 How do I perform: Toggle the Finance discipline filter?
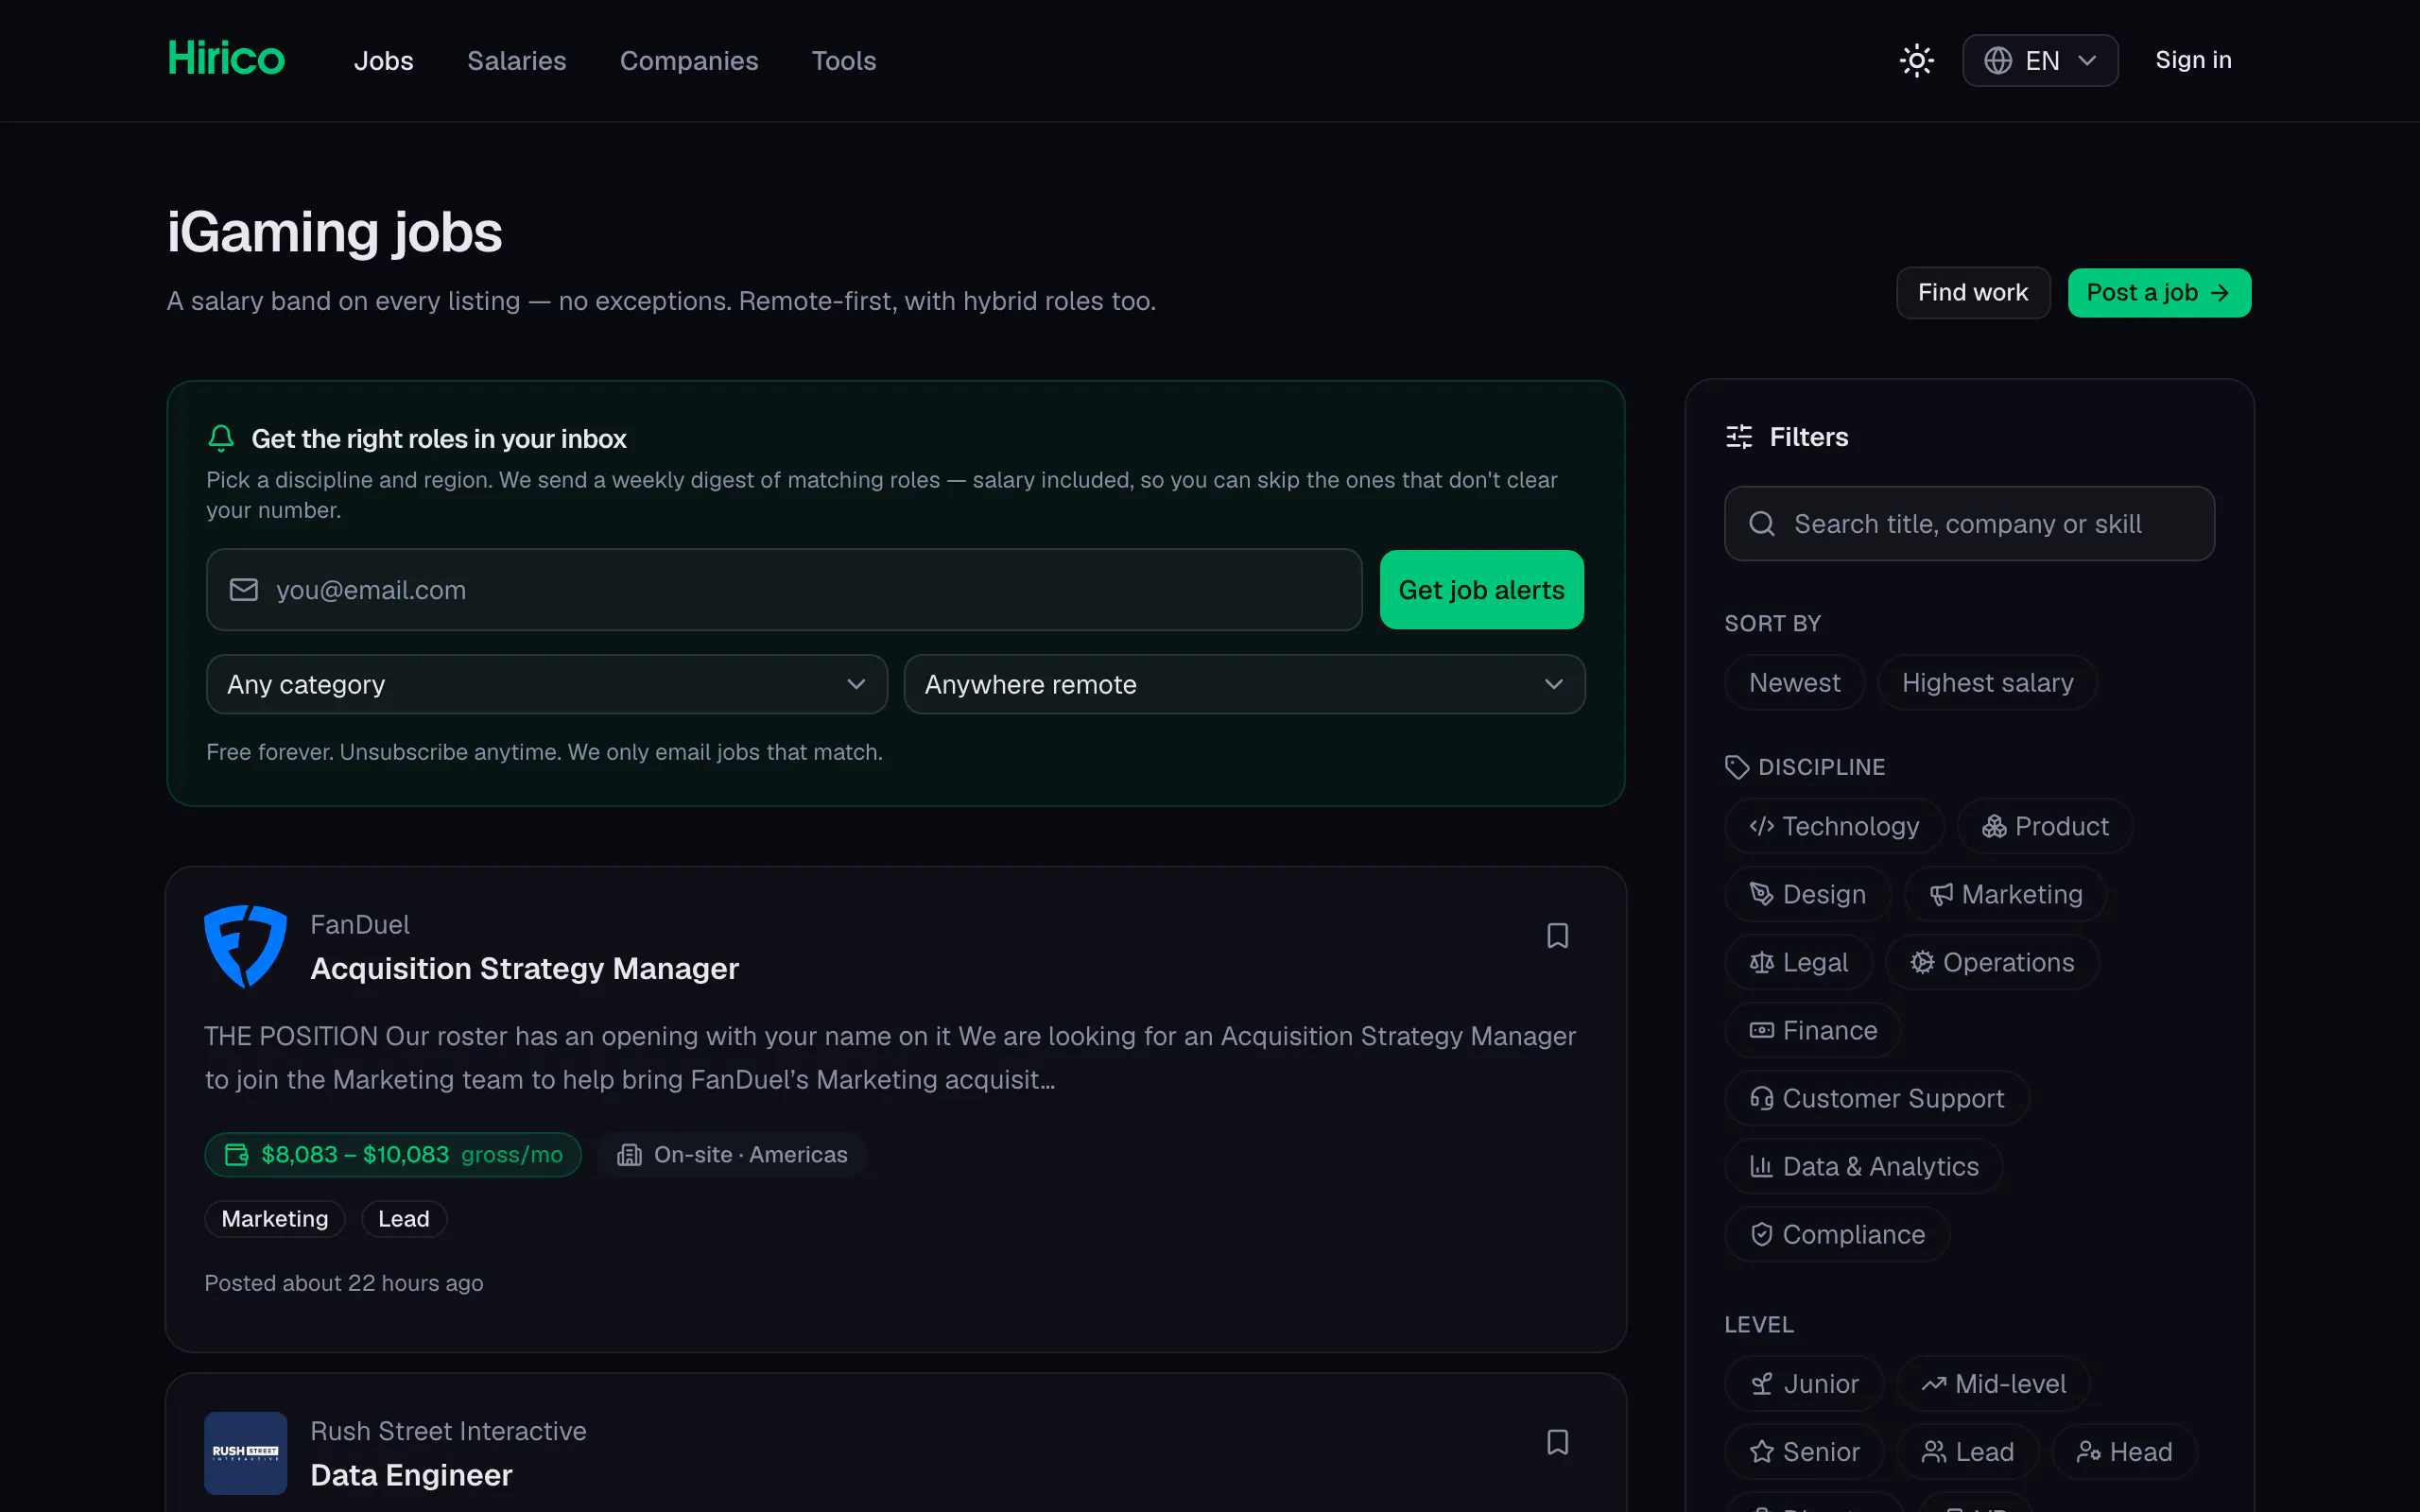[1813, 1030]
